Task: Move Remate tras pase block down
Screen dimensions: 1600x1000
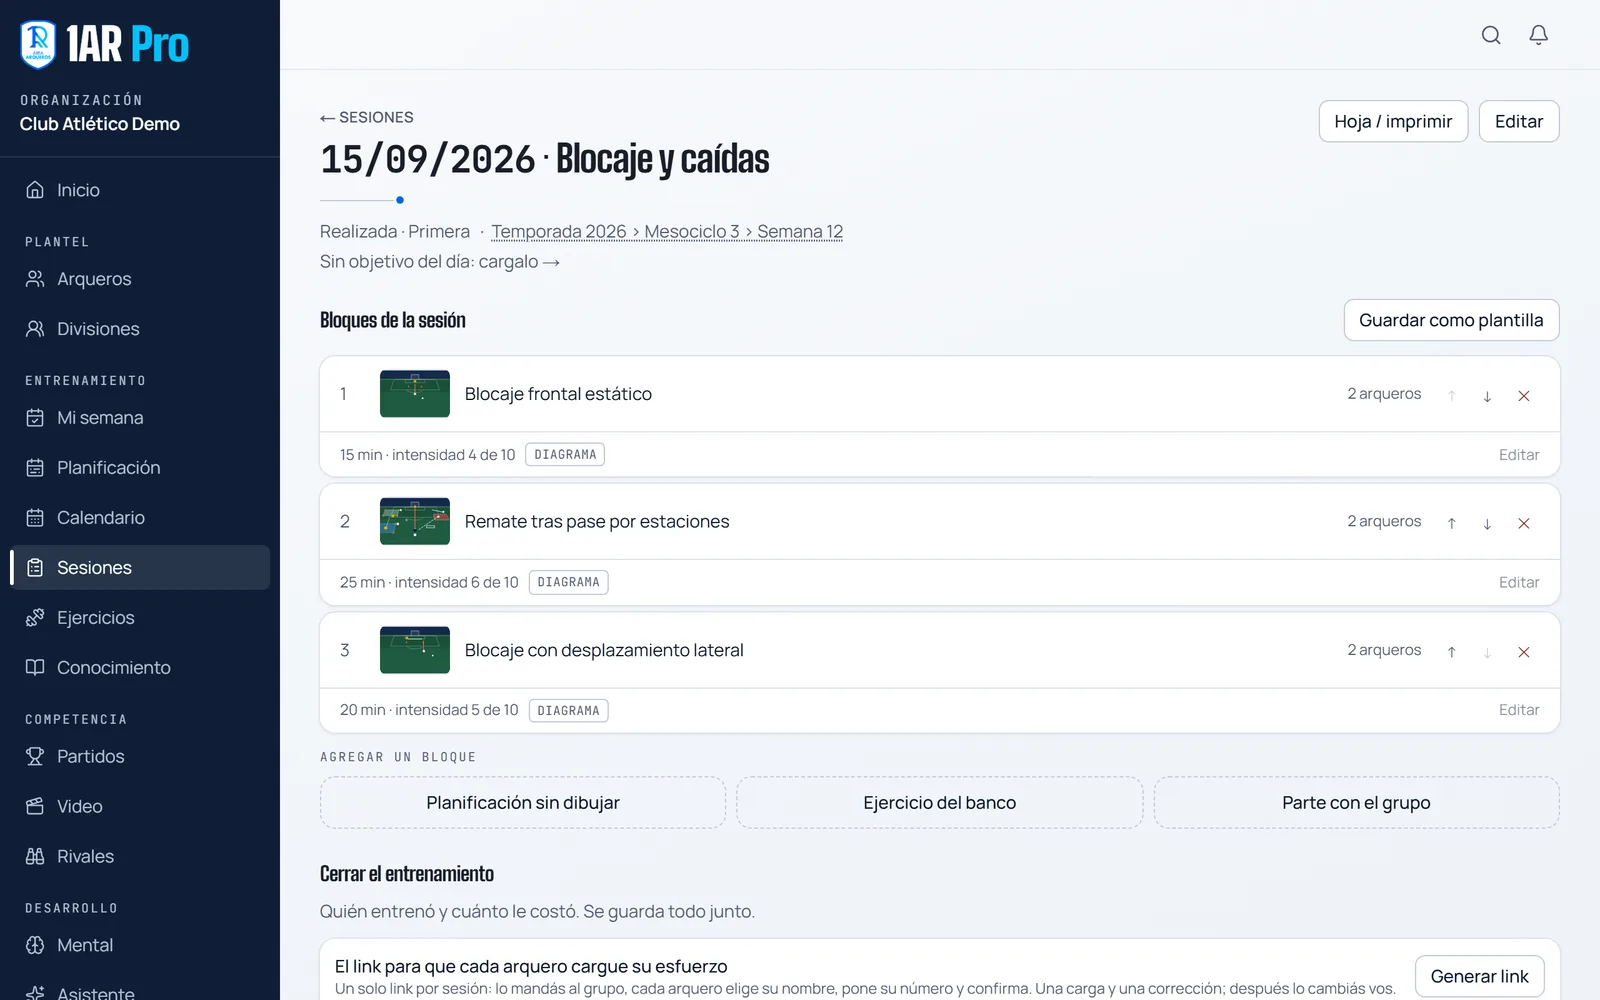Action: pyautogui.click(x=1487, y=523)
